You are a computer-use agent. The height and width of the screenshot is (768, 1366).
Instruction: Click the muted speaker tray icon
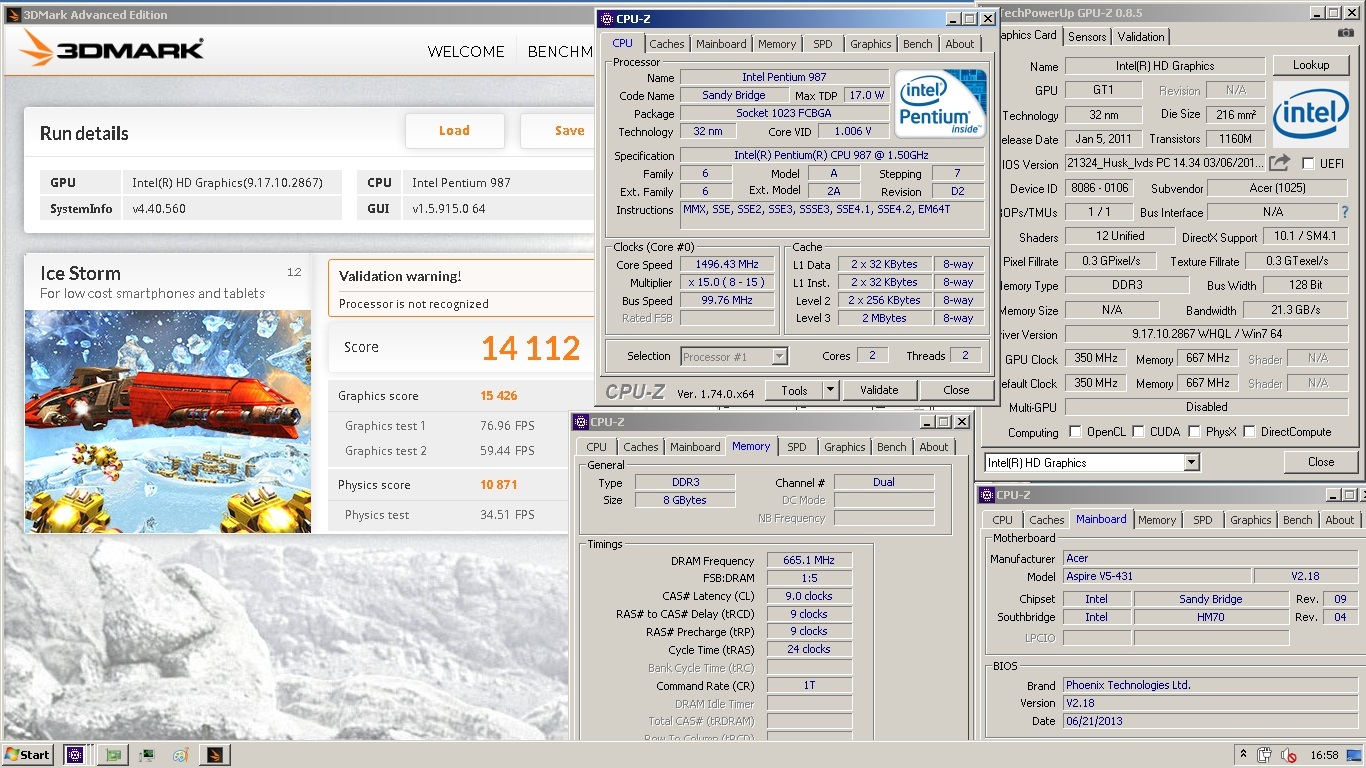(1289, 755)
